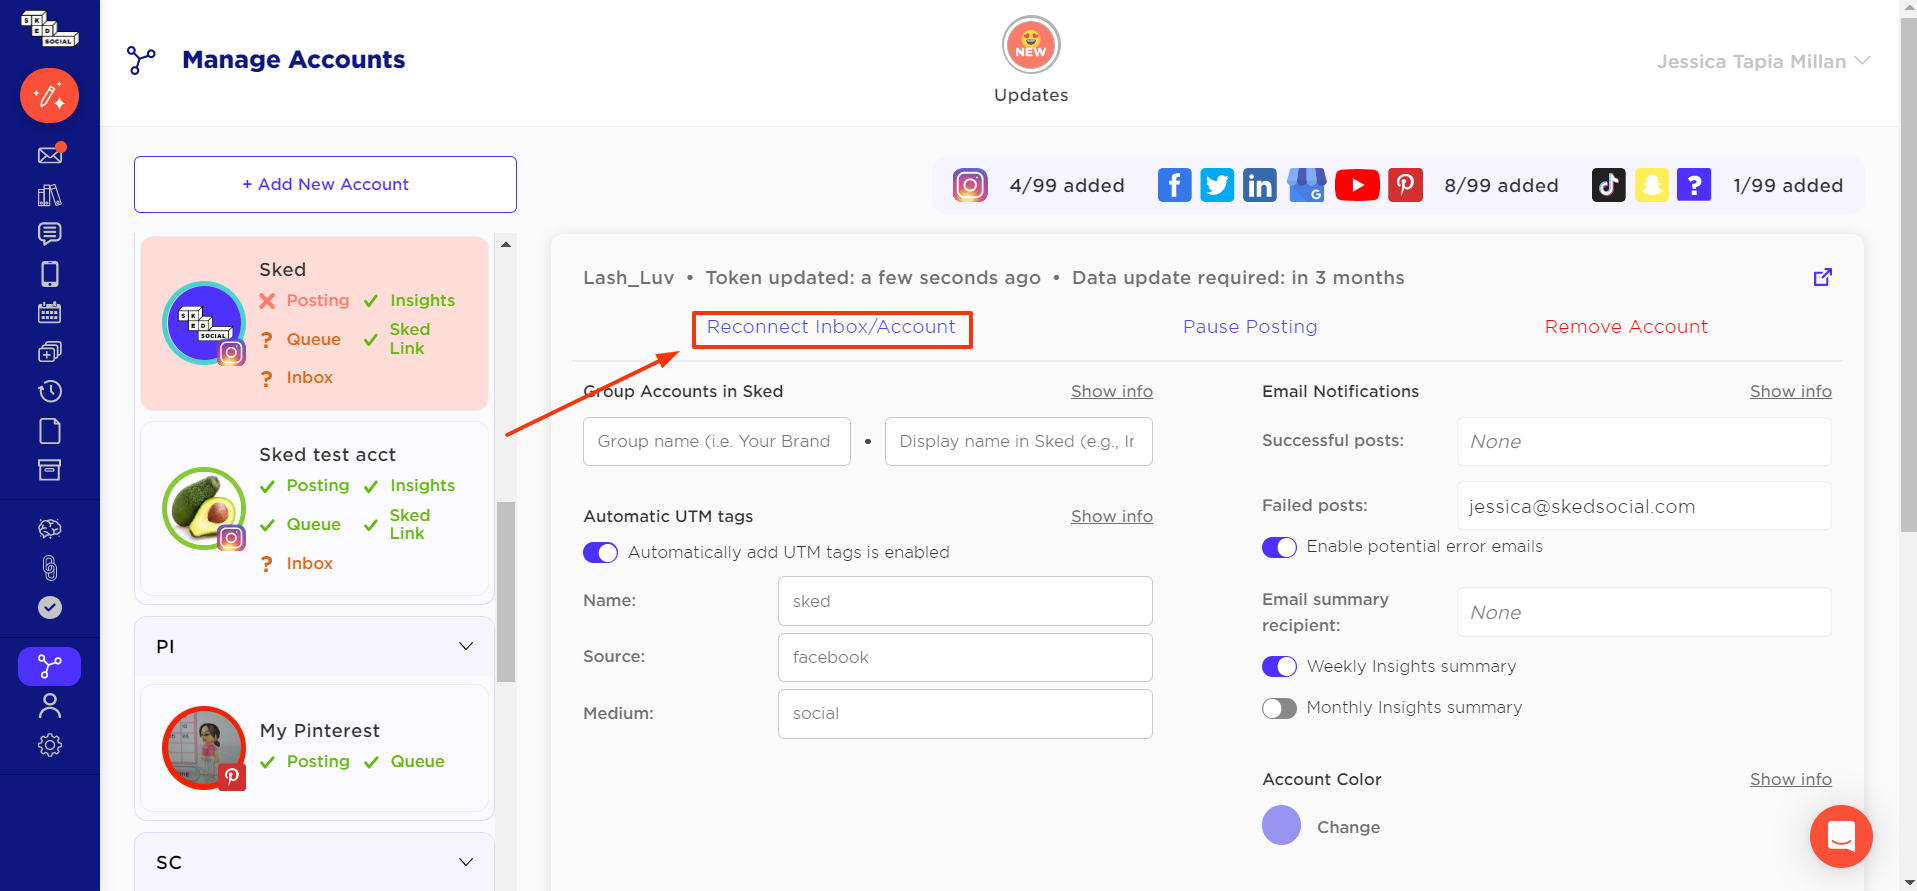Image resolution: width=1917 pixels, height=891 pixels.
Task: Open the create post magic wand button
Action: point(50,96)
